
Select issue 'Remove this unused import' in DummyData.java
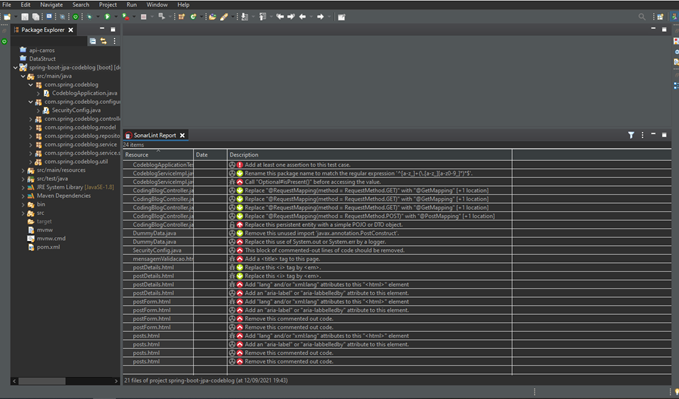tap(397, 234)
